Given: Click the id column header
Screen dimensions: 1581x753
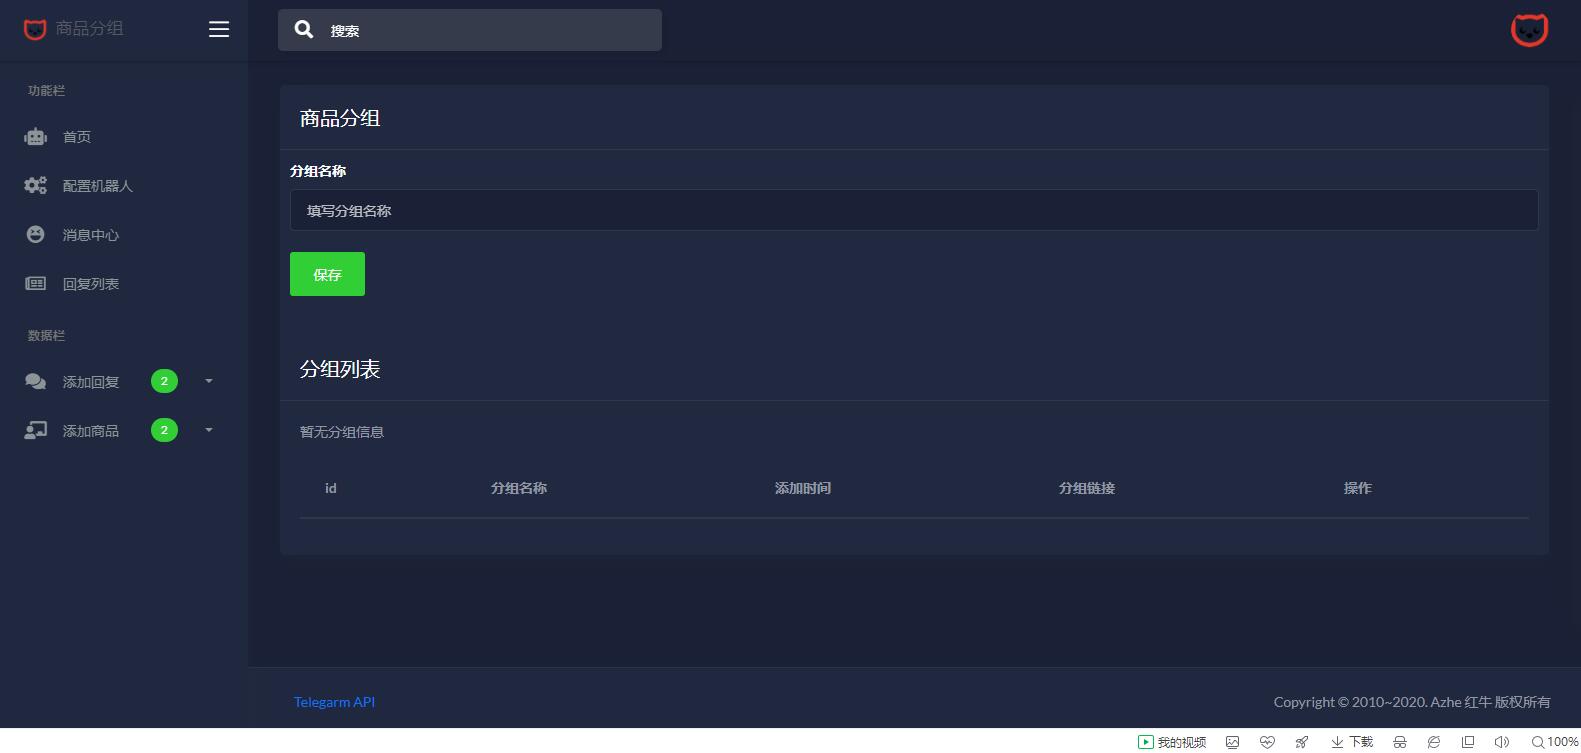Looking at the screenshot, I should pos(331,488).
